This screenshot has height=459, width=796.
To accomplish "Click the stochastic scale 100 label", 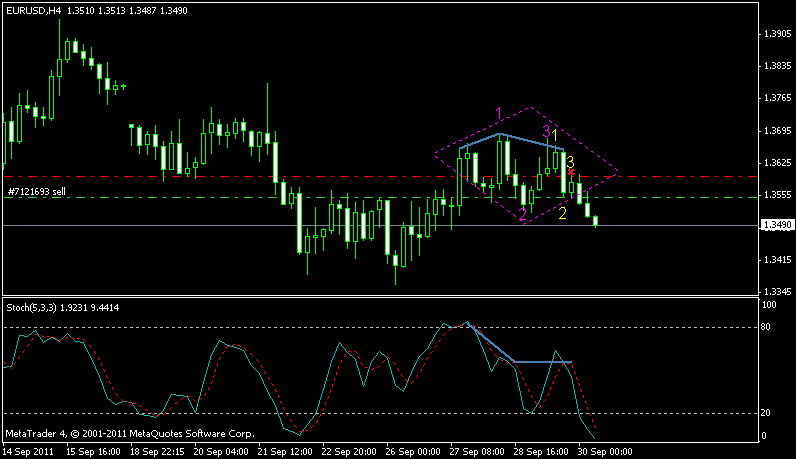I will click(769, 305).
